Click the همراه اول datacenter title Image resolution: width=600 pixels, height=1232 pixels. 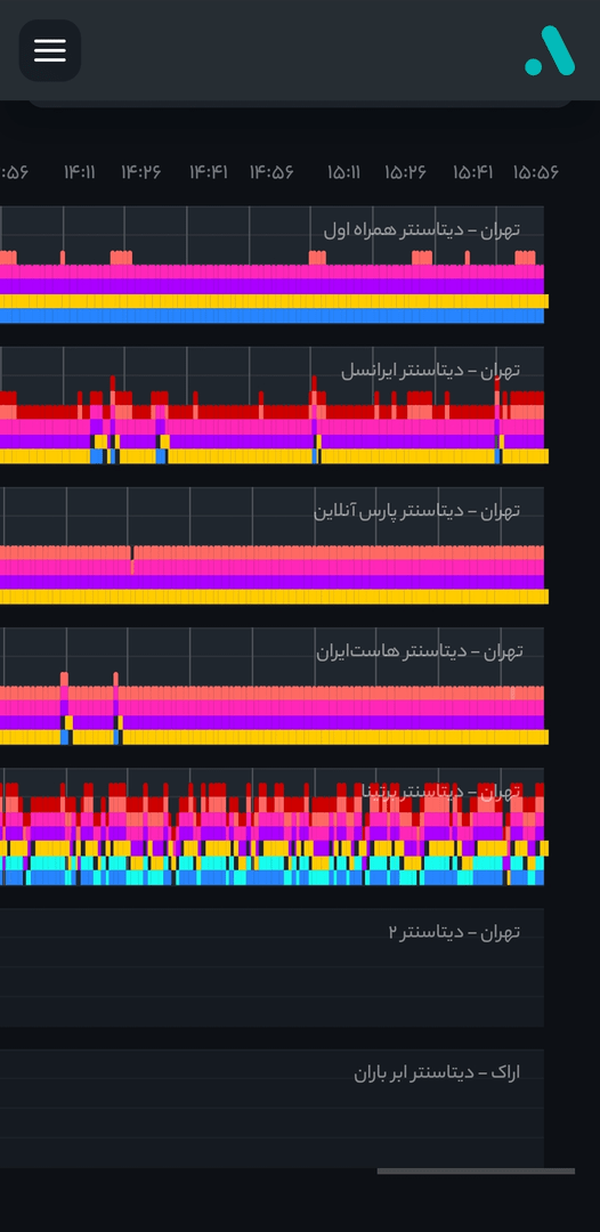(421, 230)
